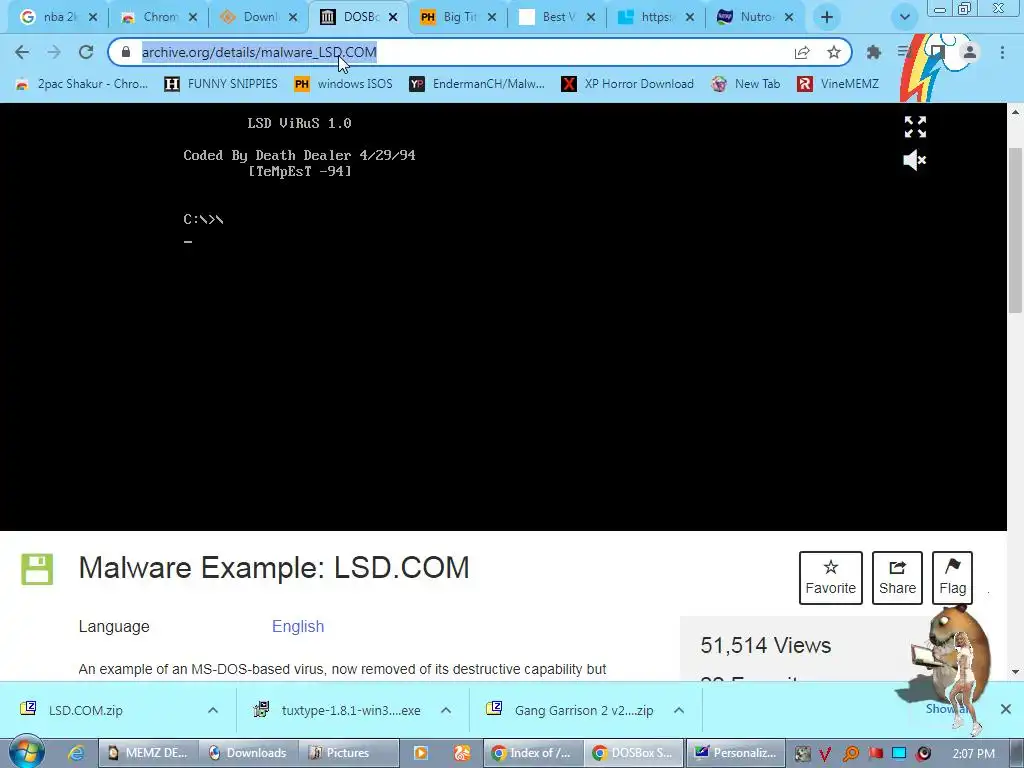Click the page scrollbar down arrow

(x=1016, y=671)
